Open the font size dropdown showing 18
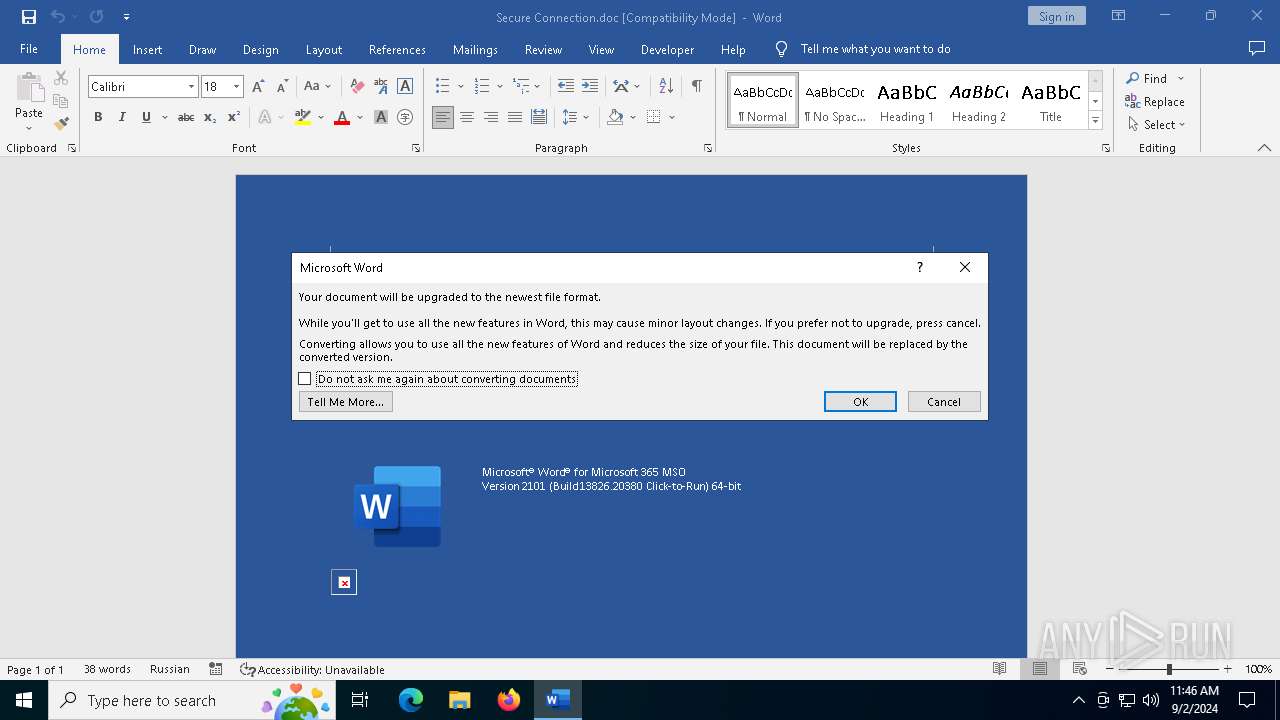The height and width of the screenshot is (720, 1280). [x=236, y=87]
